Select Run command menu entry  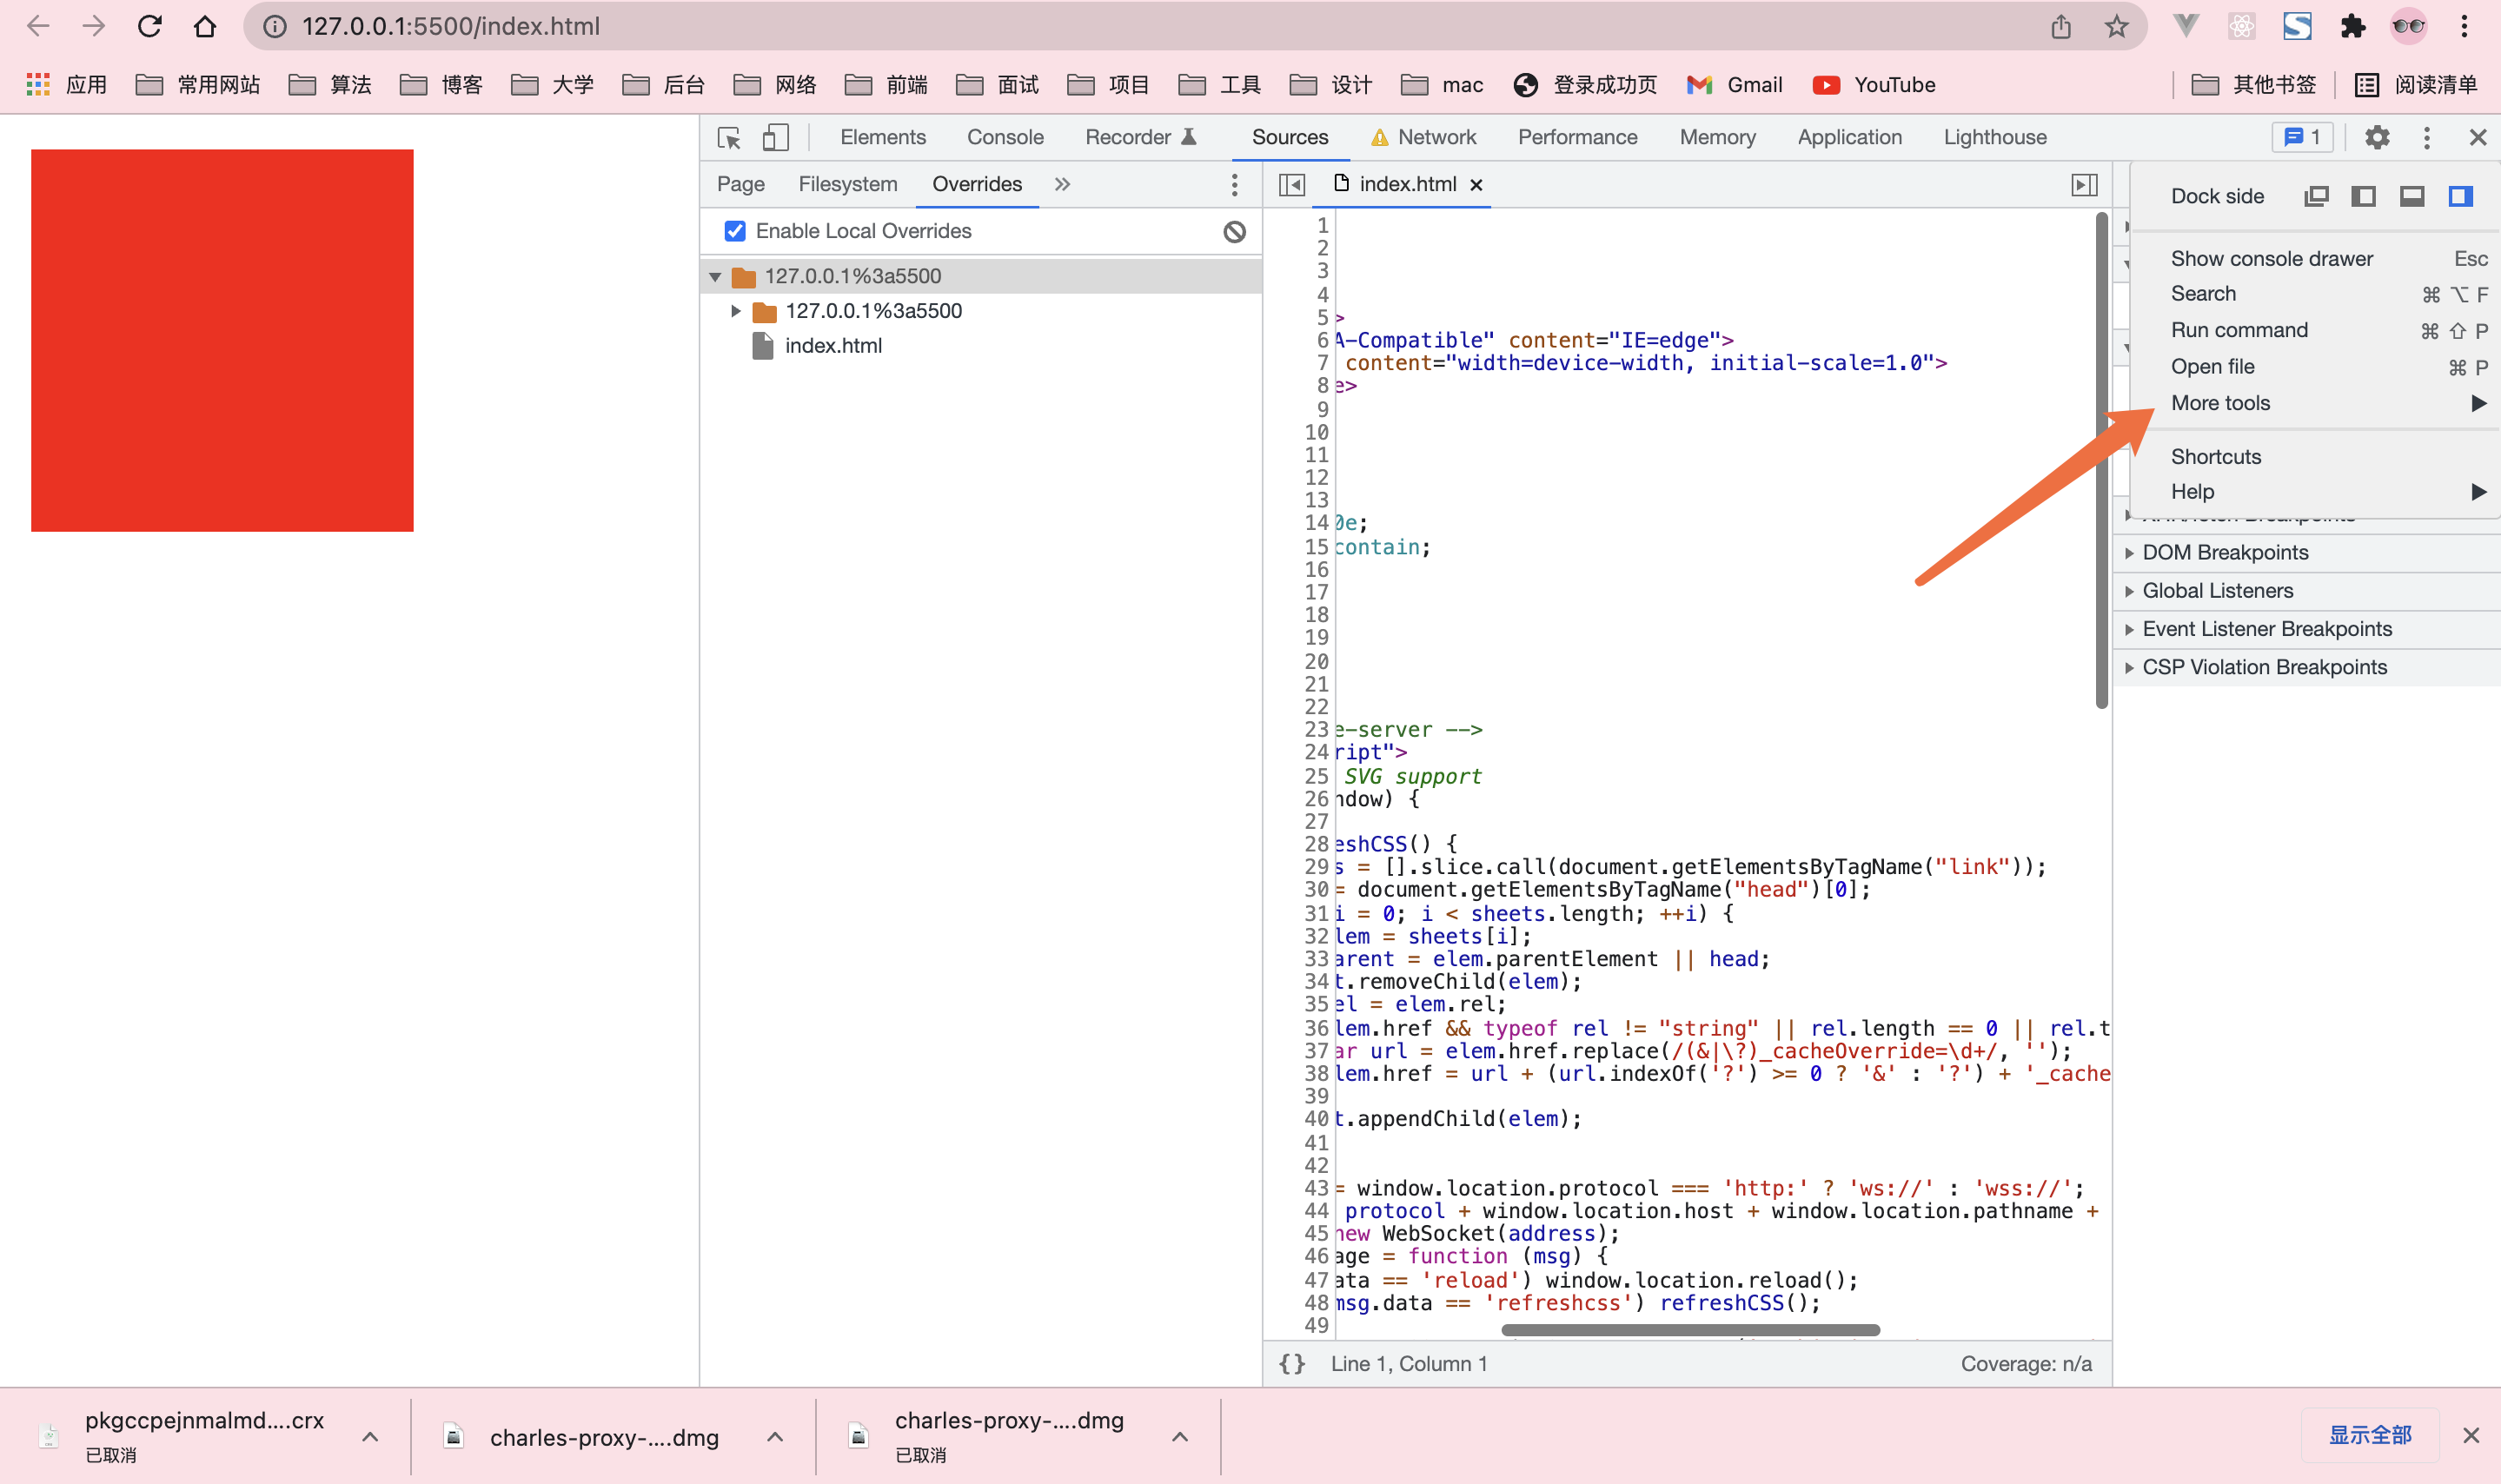pos(2239,330)
